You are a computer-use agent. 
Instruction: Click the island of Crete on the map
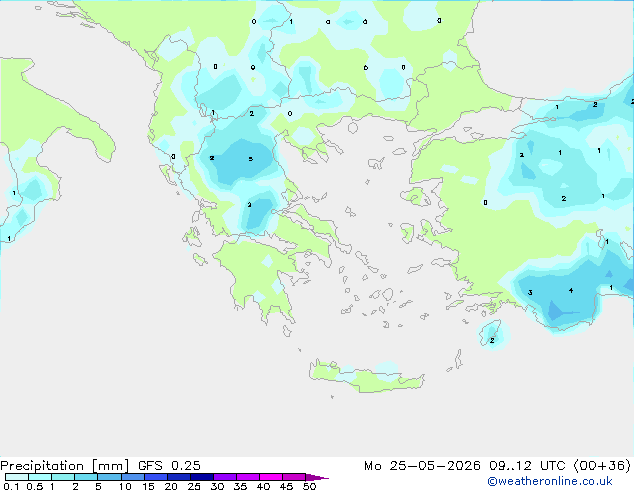click(366, 377)
